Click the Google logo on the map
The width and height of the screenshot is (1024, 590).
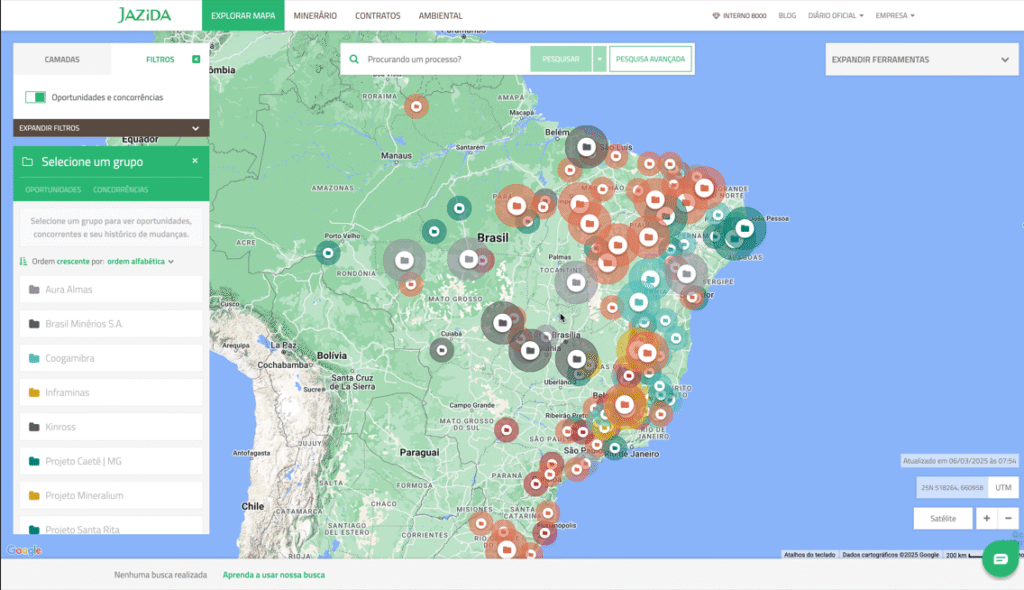tap(24, 550)
